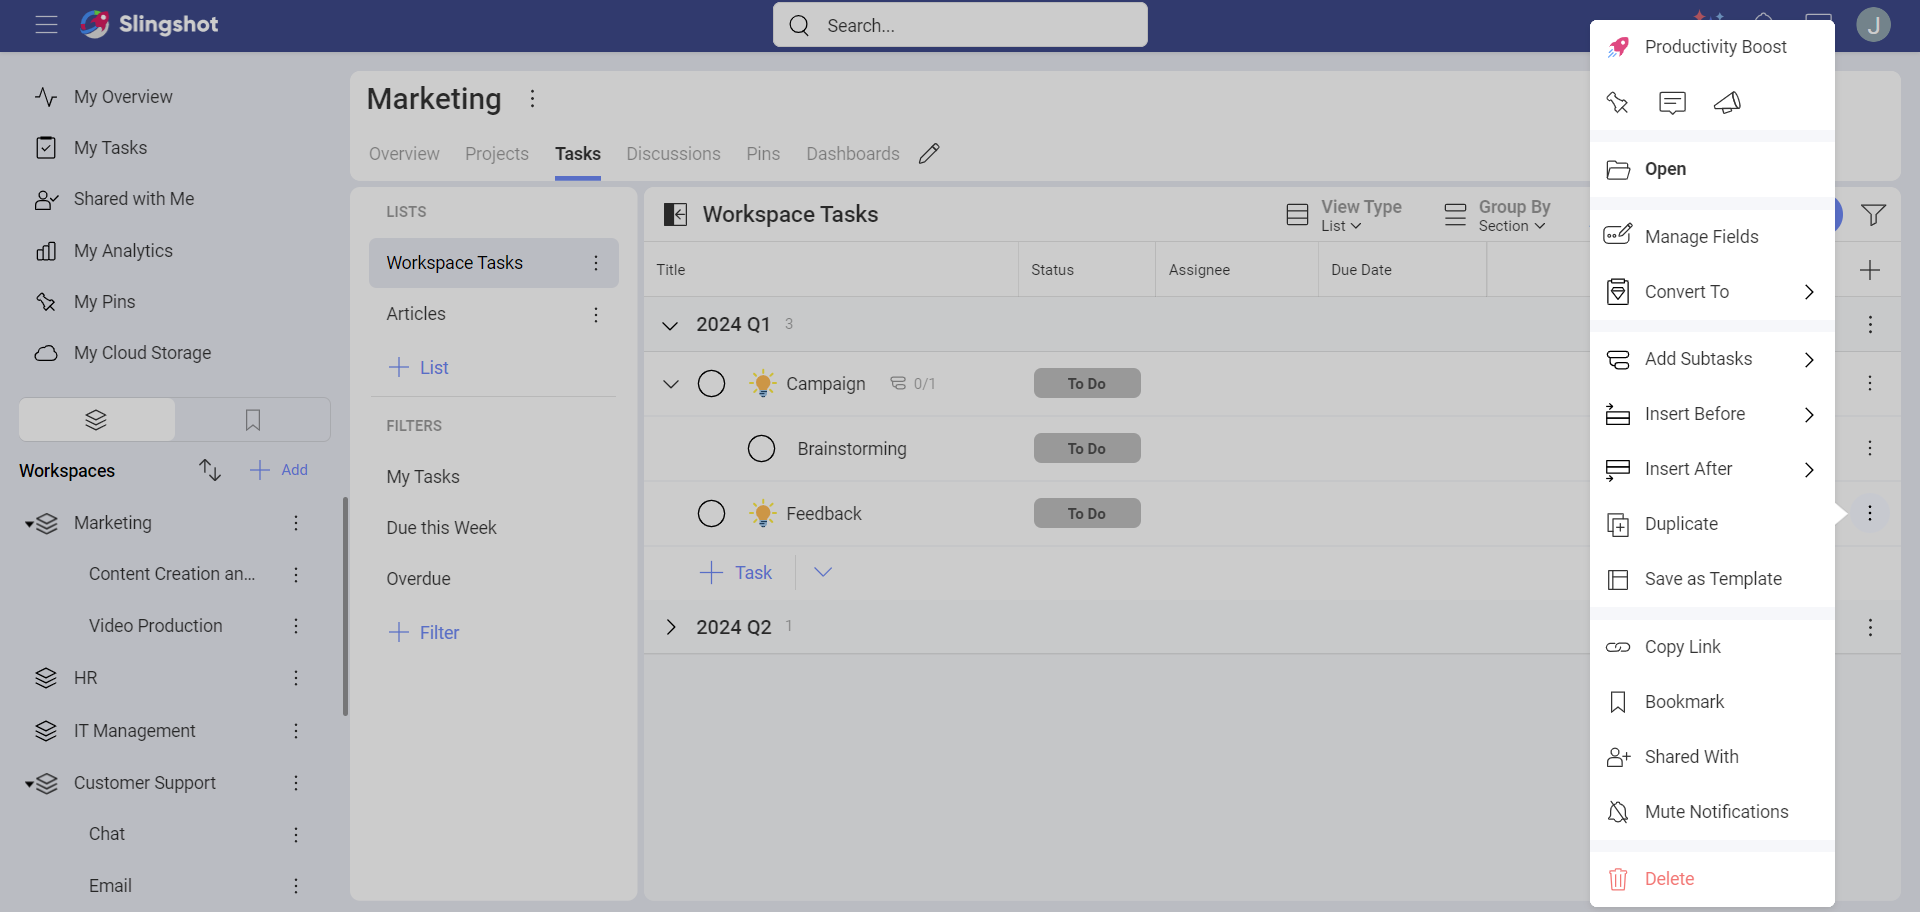Choose Open in context menu
1920x912 pixels.
[1712, 169]
